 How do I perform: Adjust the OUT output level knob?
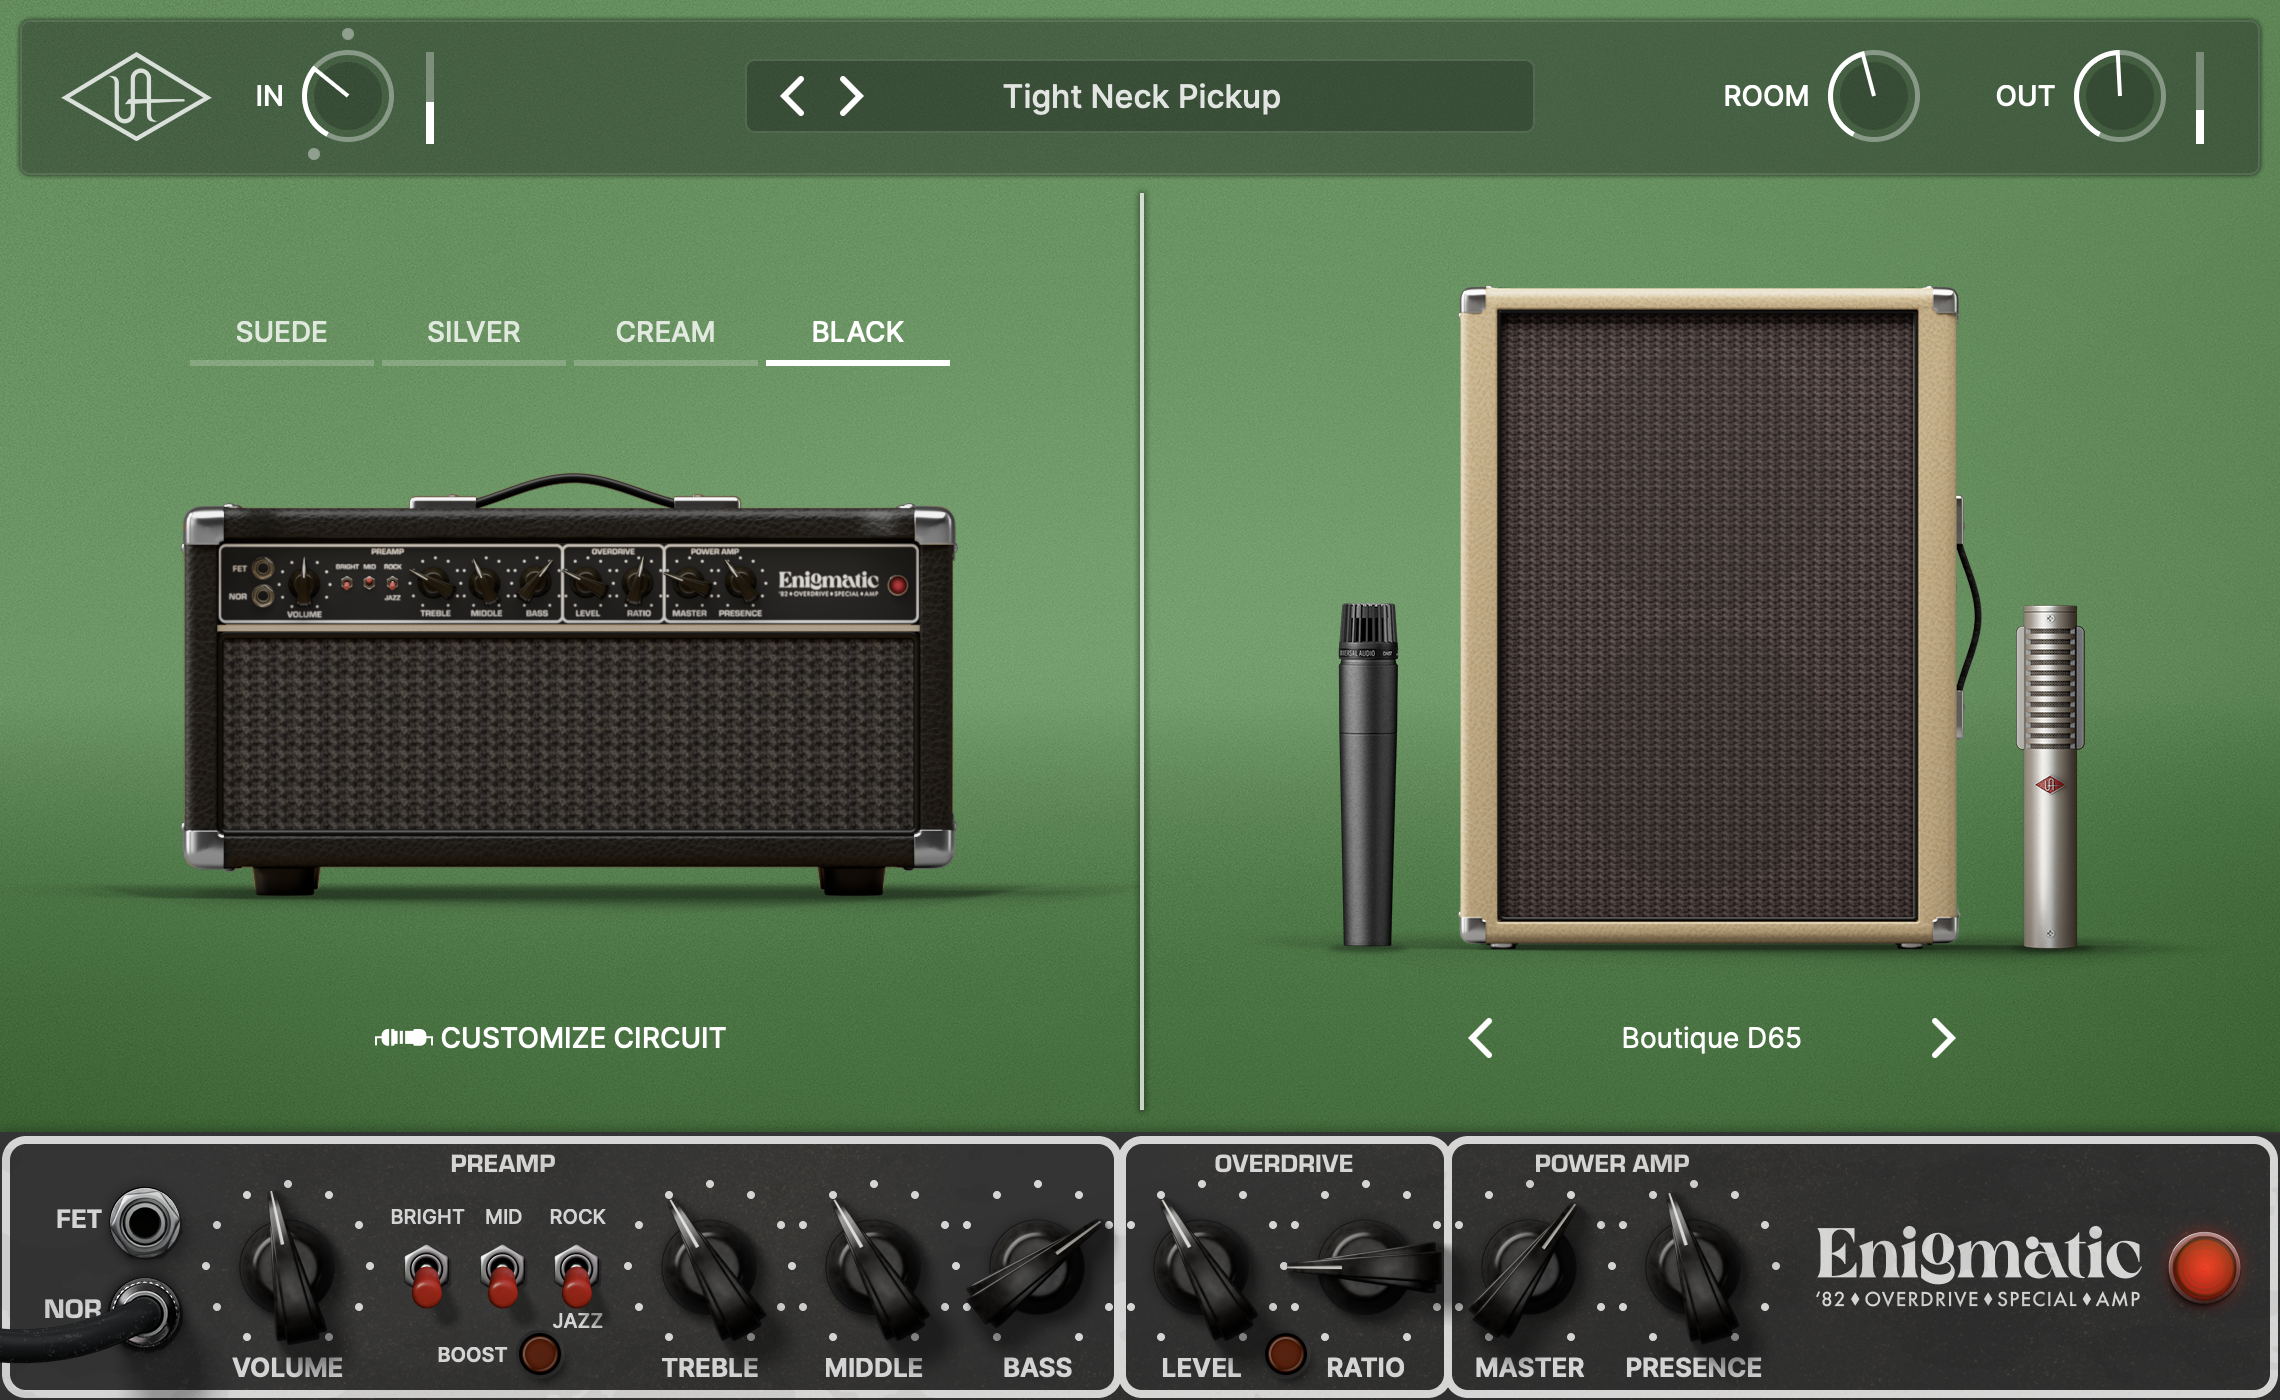pos(2119,96)
